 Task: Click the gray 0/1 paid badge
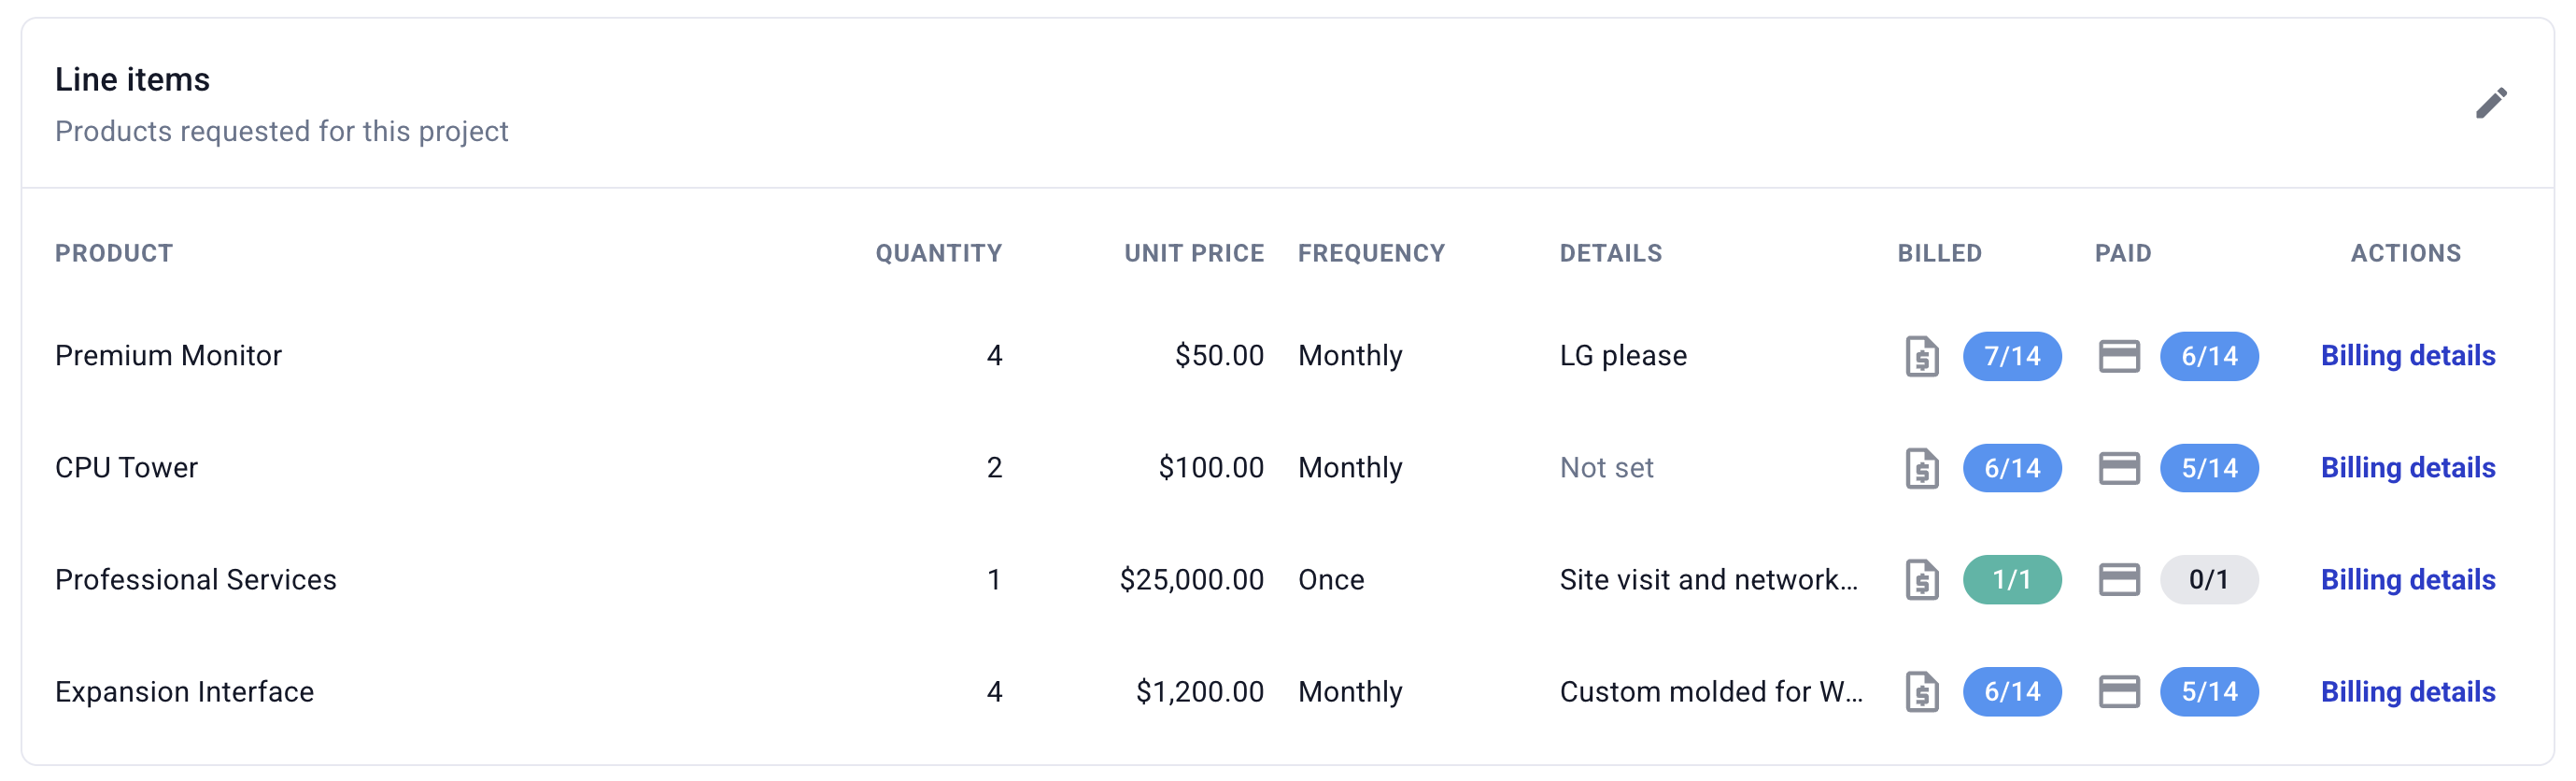2209,580
